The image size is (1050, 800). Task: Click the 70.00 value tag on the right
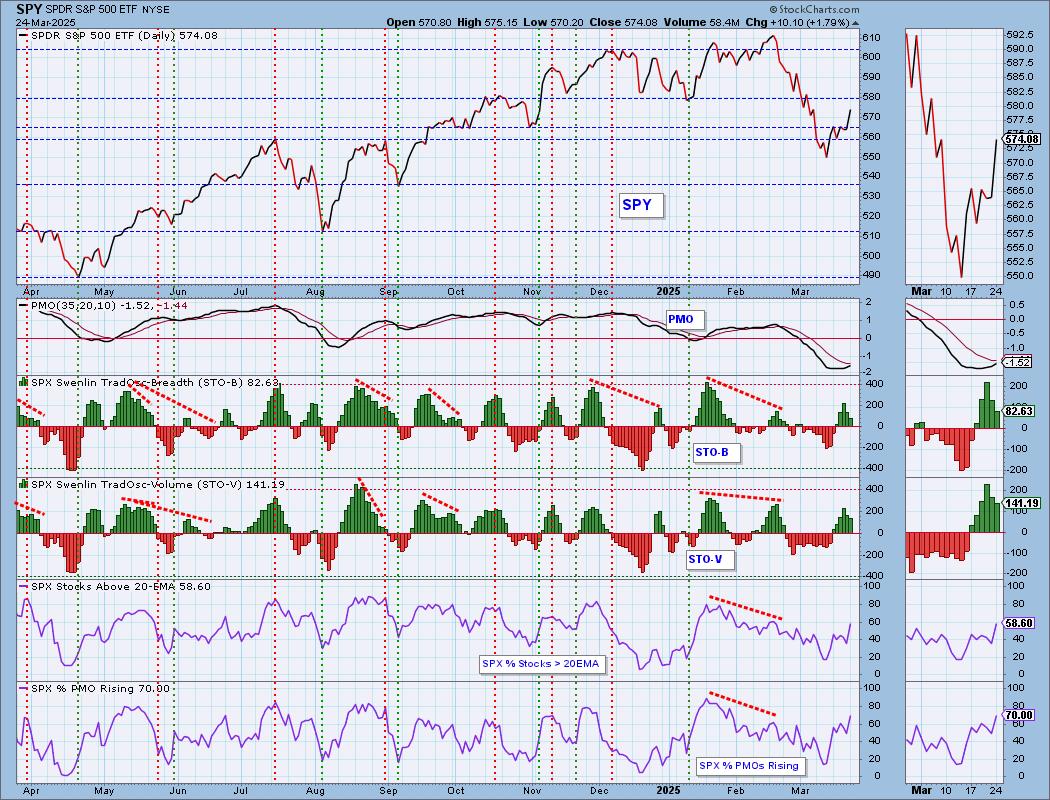(1020, 715)
